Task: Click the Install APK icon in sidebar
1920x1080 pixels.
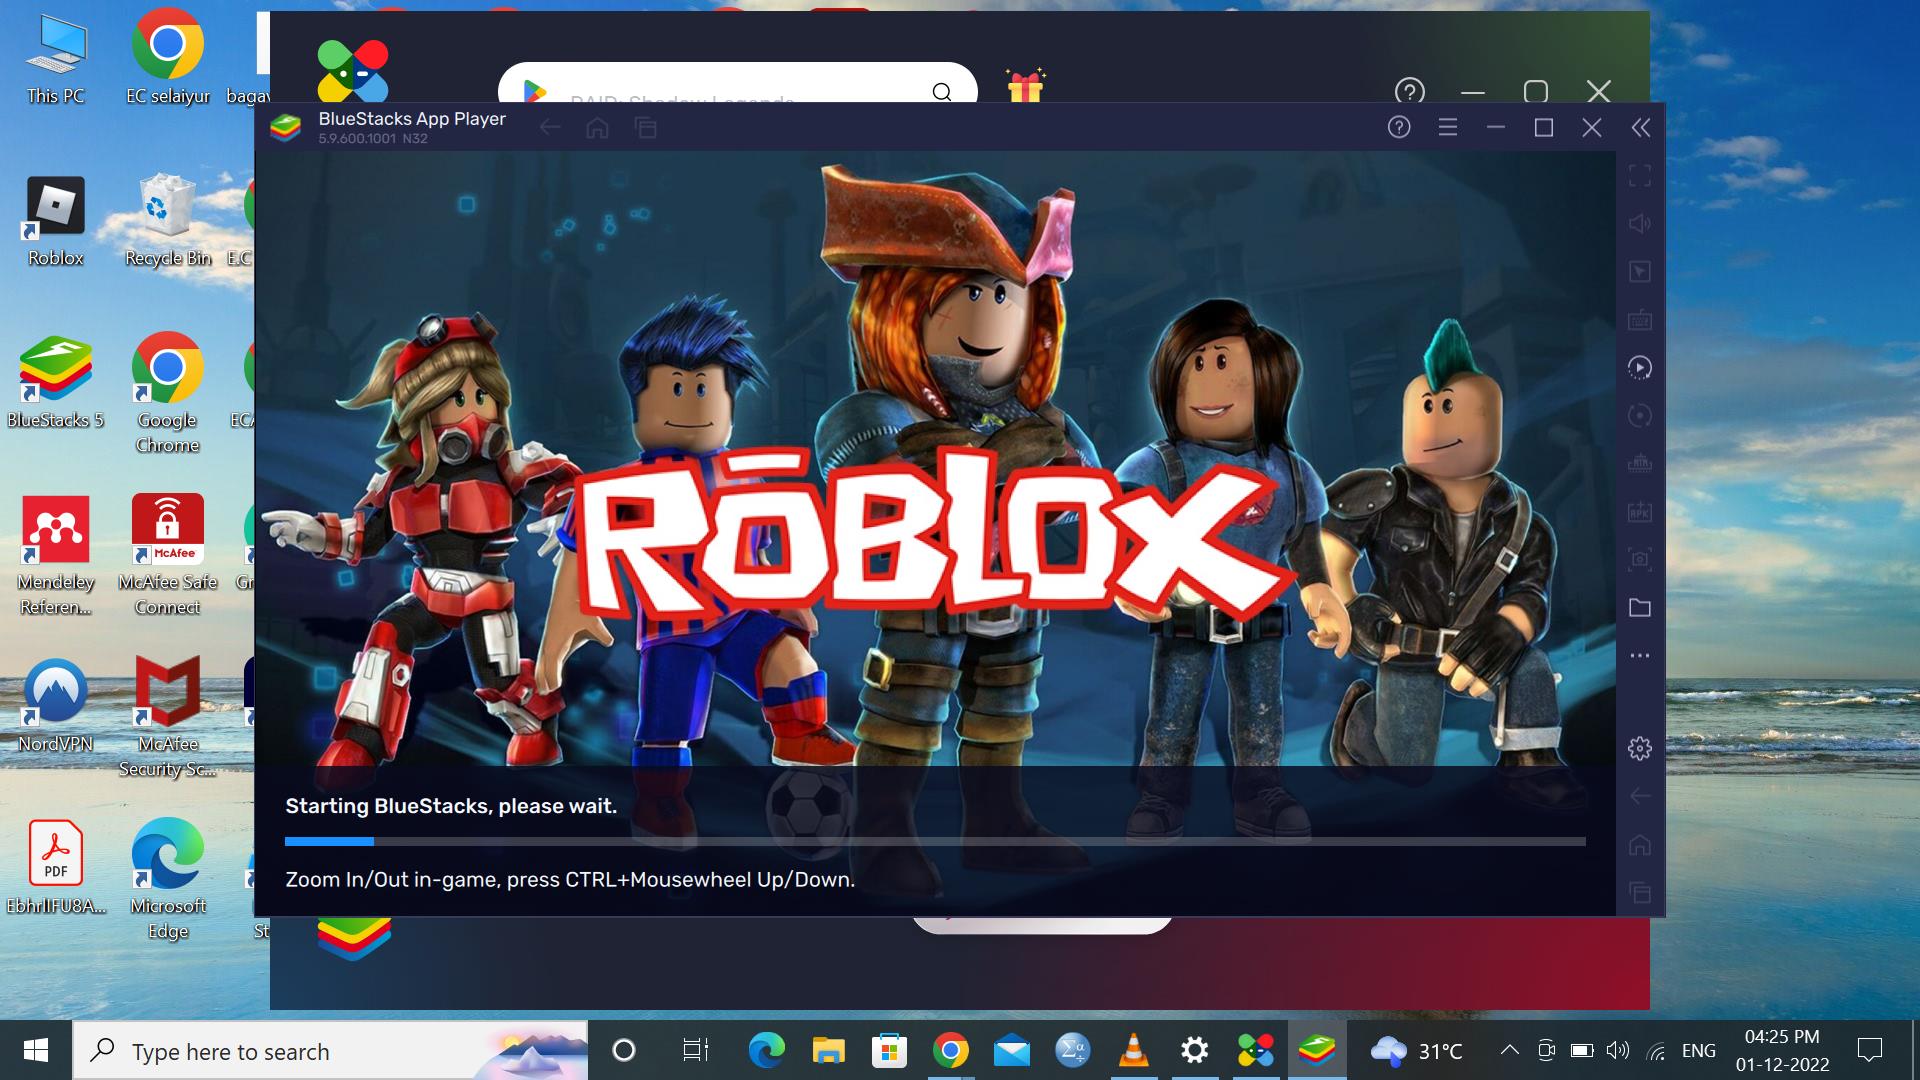Action: (1640, 512)
